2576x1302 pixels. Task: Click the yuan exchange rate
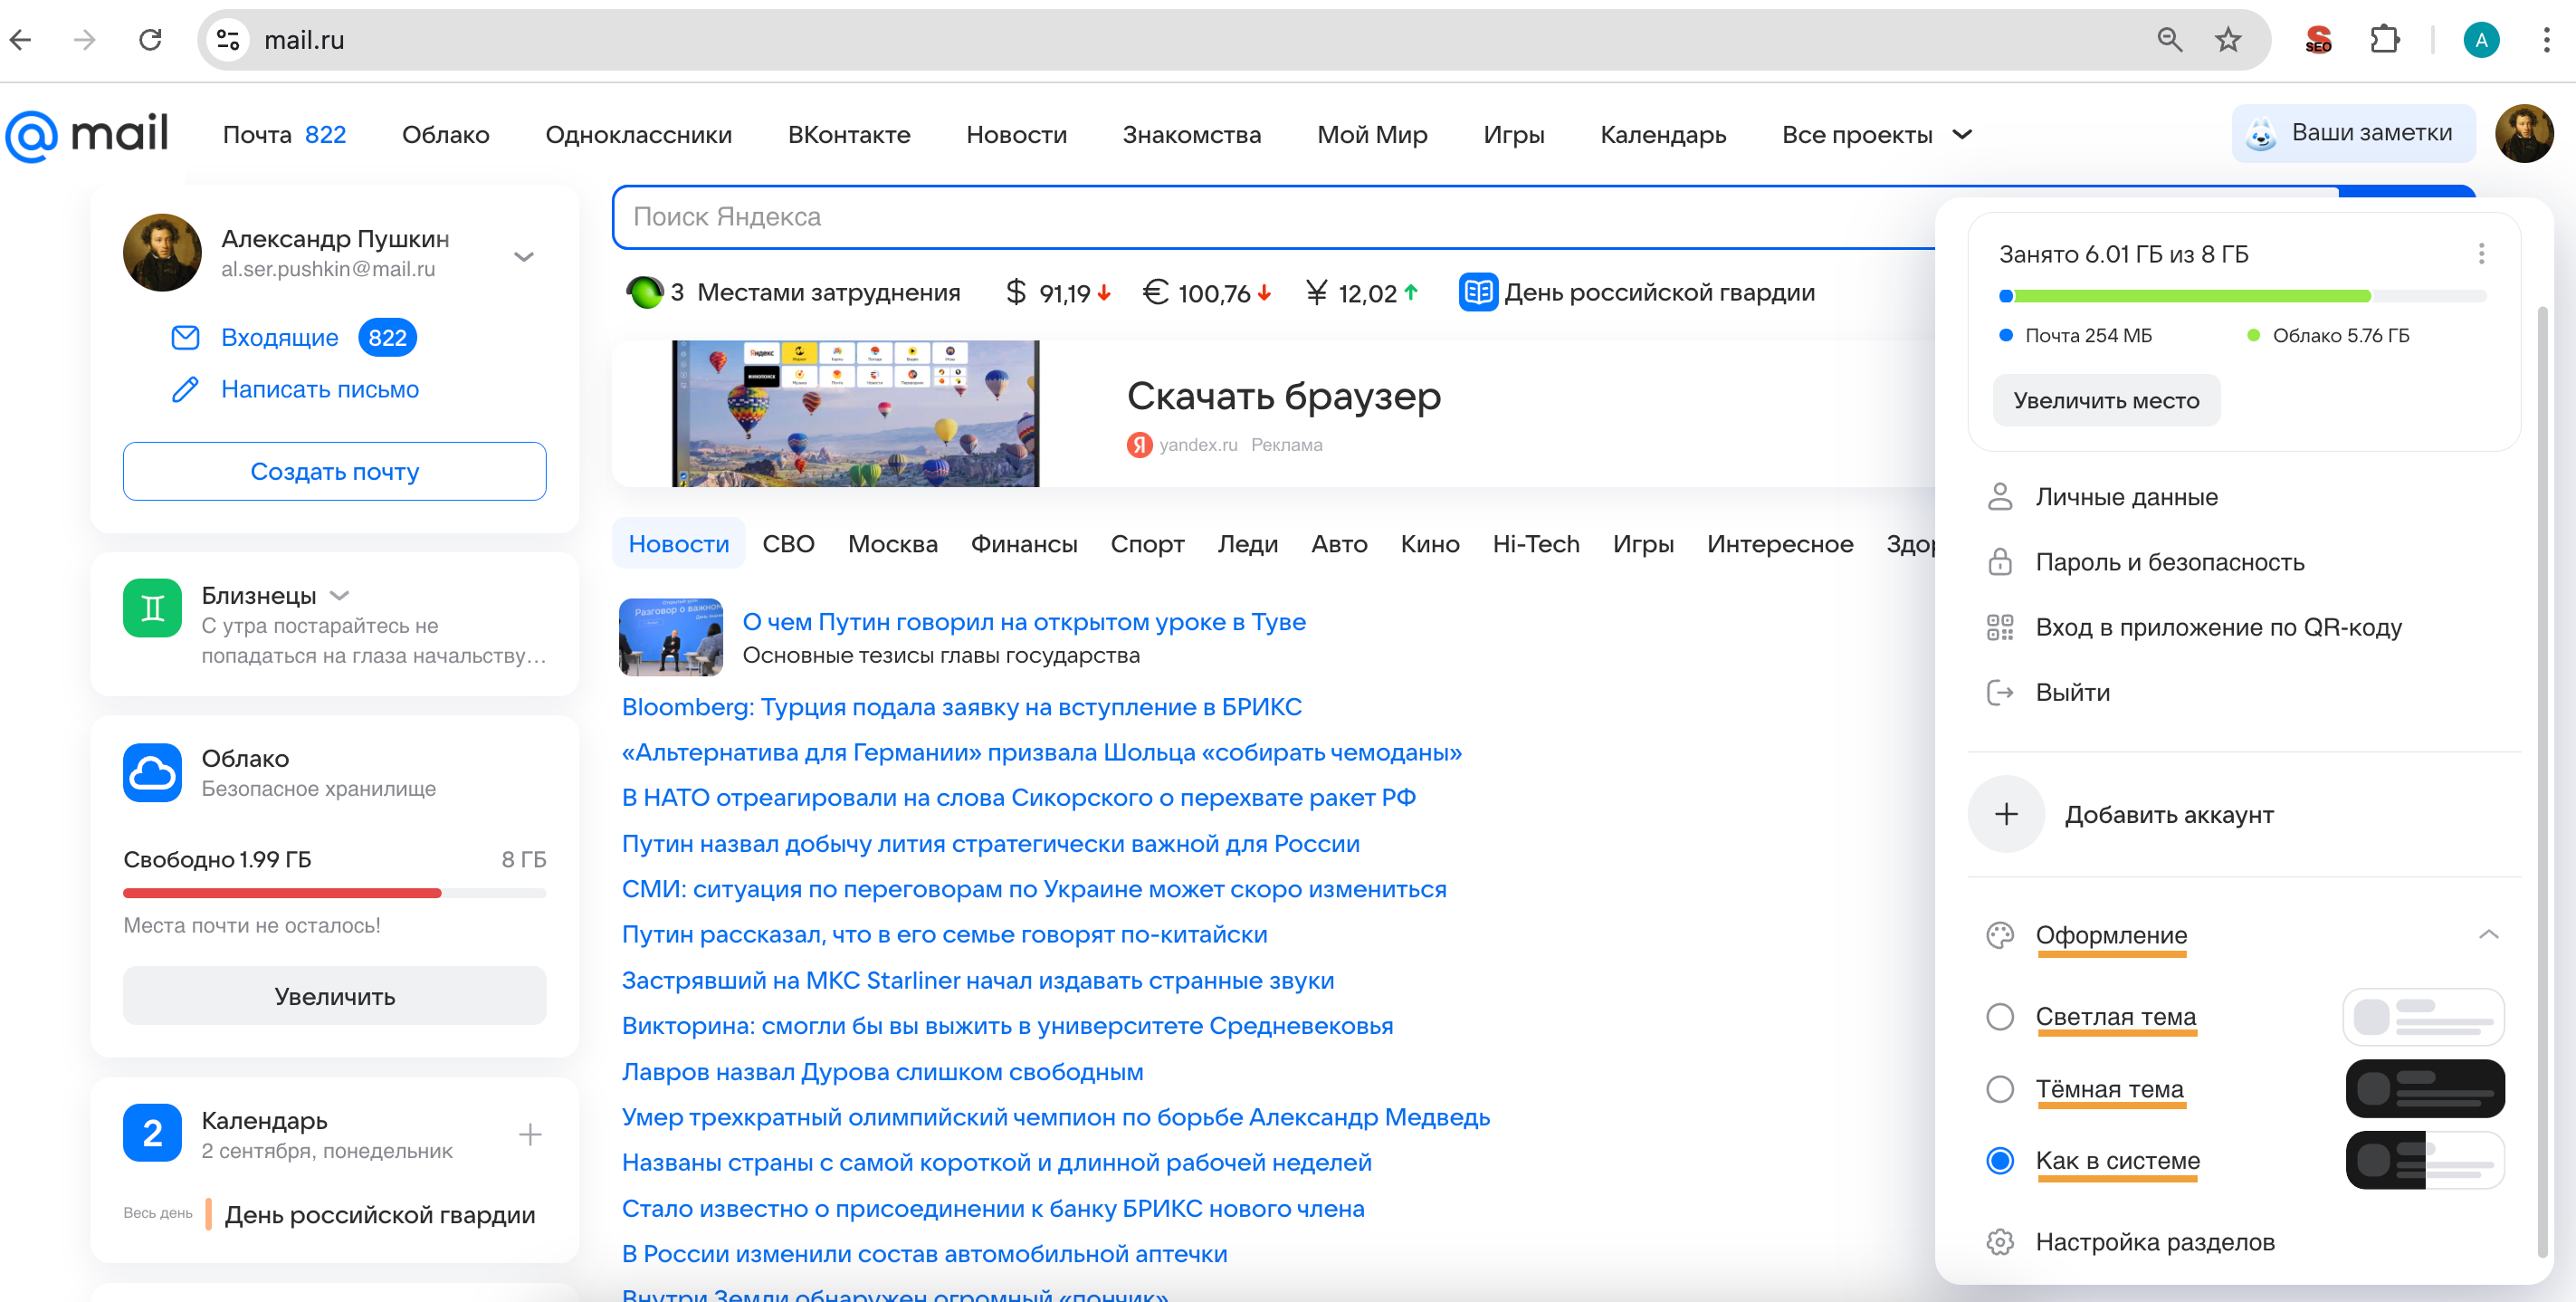coord(1362,293)
